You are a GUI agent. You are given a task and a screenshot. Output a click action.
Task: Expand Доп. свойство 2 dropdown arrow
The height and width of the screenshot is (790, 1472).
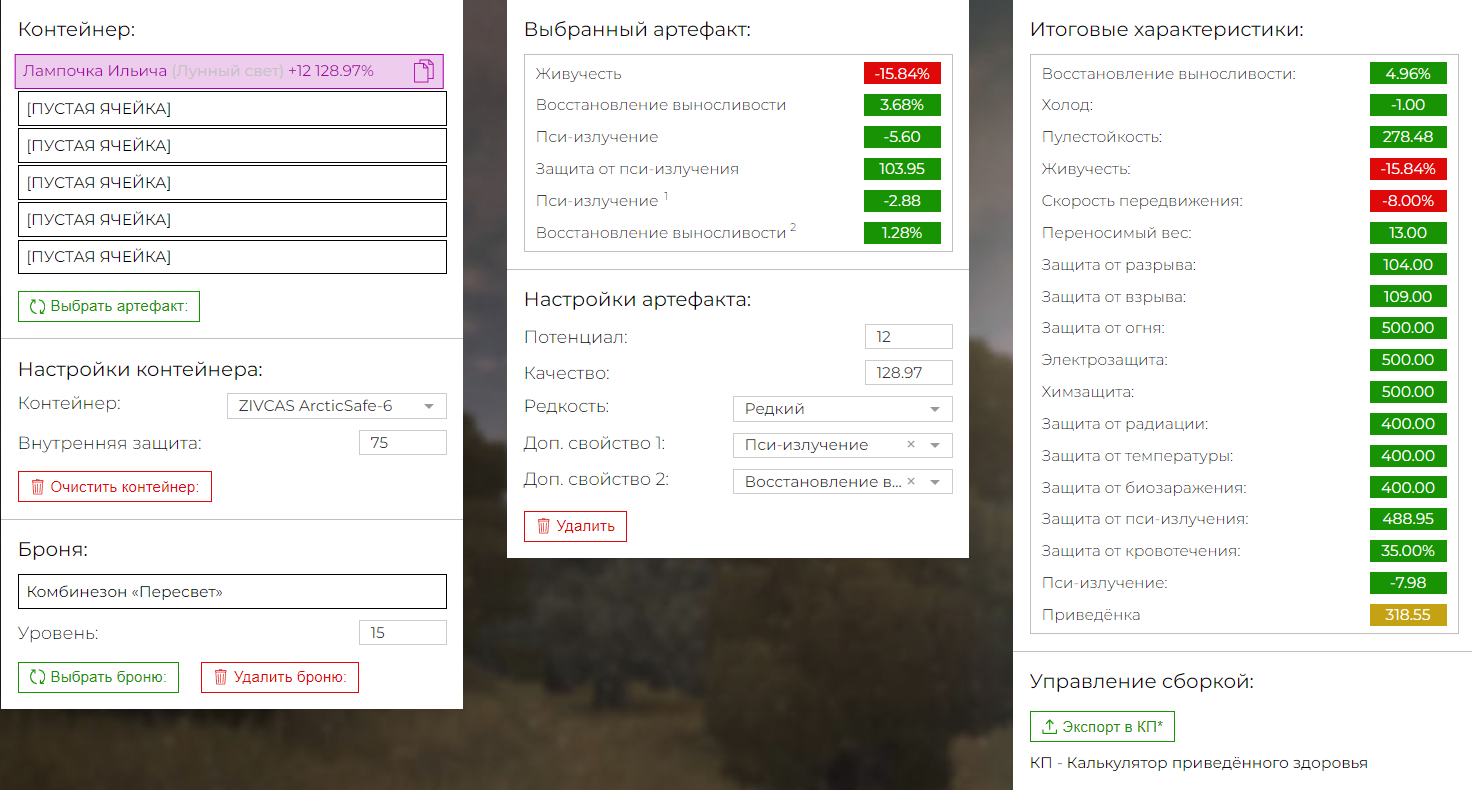935,482
